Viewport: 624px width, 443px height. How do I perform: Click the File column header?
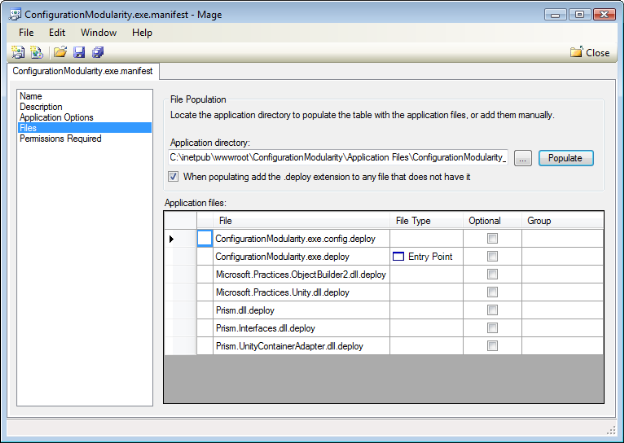(x=301, y=221)
